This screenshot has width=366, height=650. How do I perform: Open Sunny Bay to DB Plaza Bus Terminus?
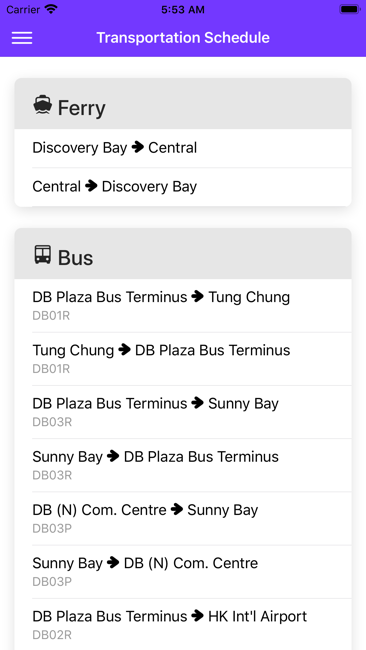pos(183,465)
